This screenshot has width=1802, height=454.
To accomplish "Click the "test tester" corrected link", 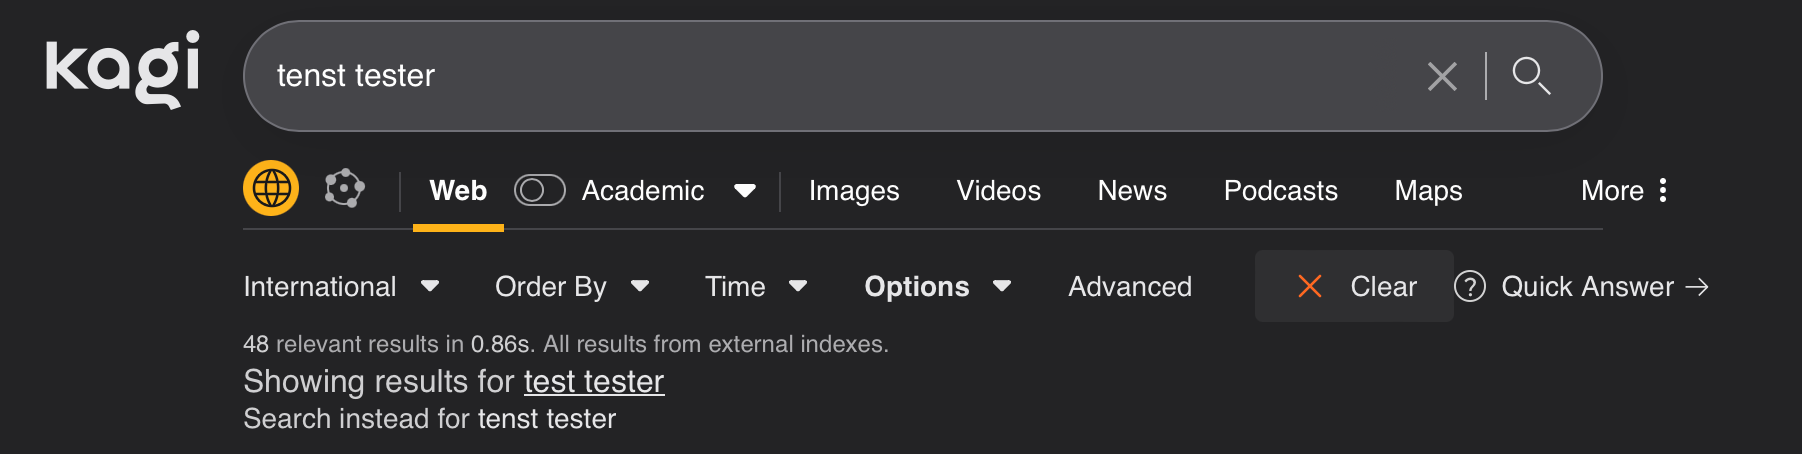I will pos(593,381).
